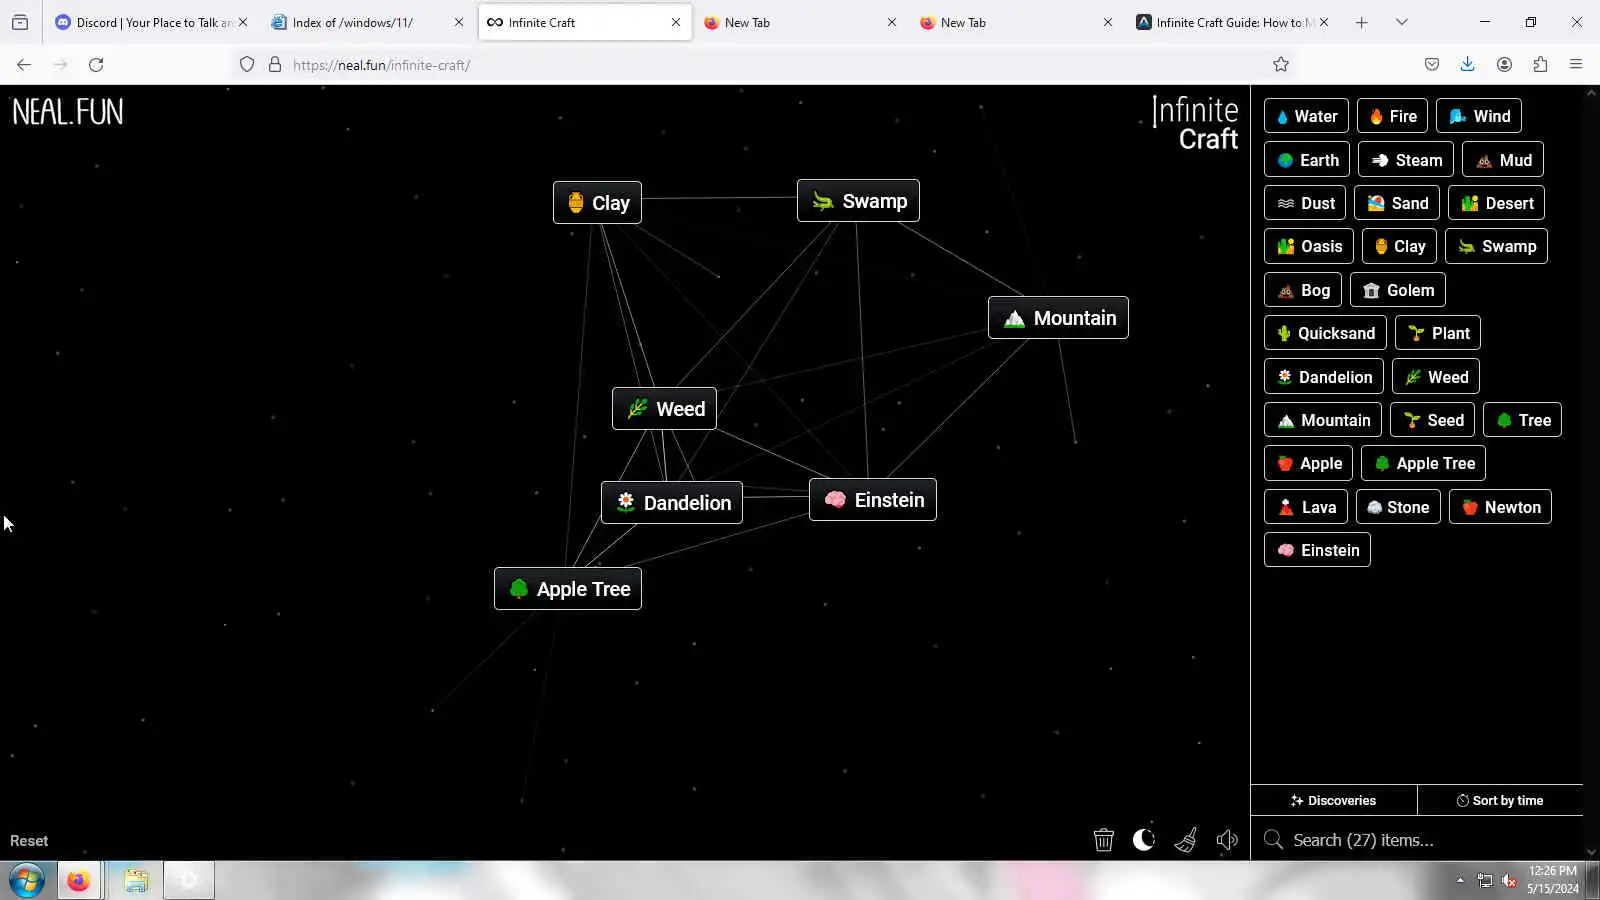
Task: Open Firefox downloads panel
Action: pos(1467,65)
